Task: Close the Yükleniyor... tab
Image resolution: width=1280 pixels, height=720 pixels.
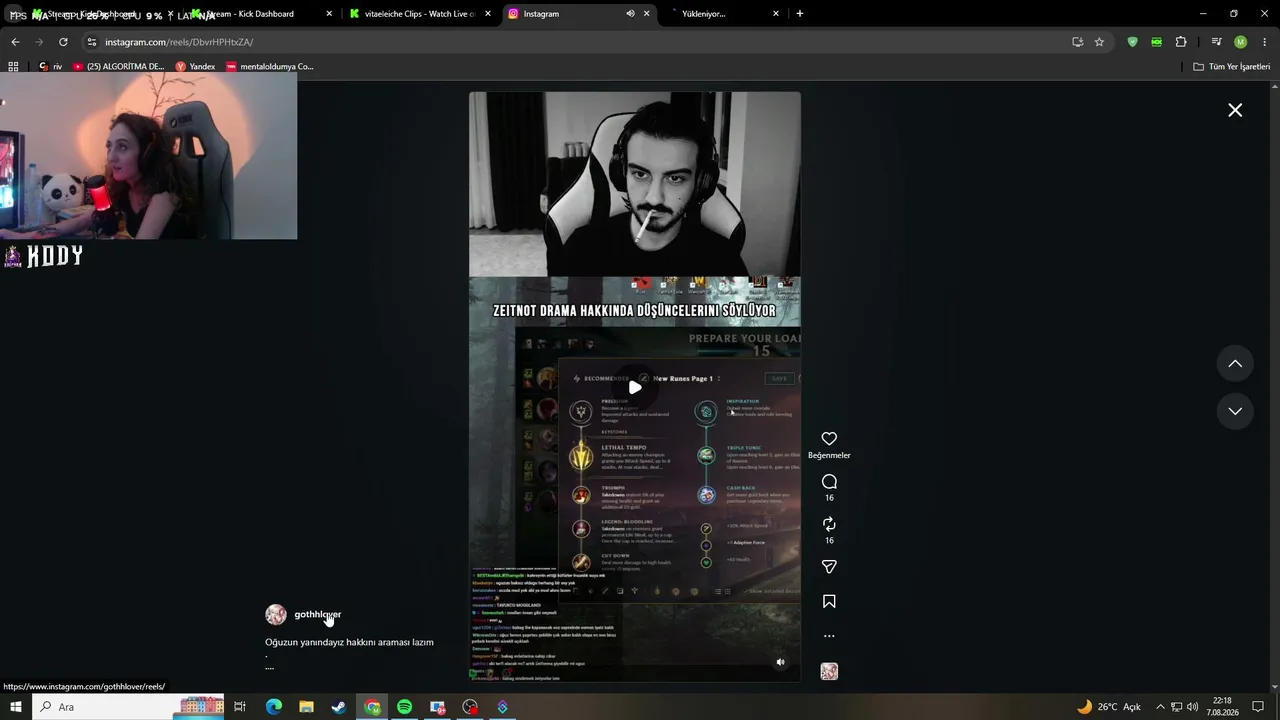Action: point(776,14)
